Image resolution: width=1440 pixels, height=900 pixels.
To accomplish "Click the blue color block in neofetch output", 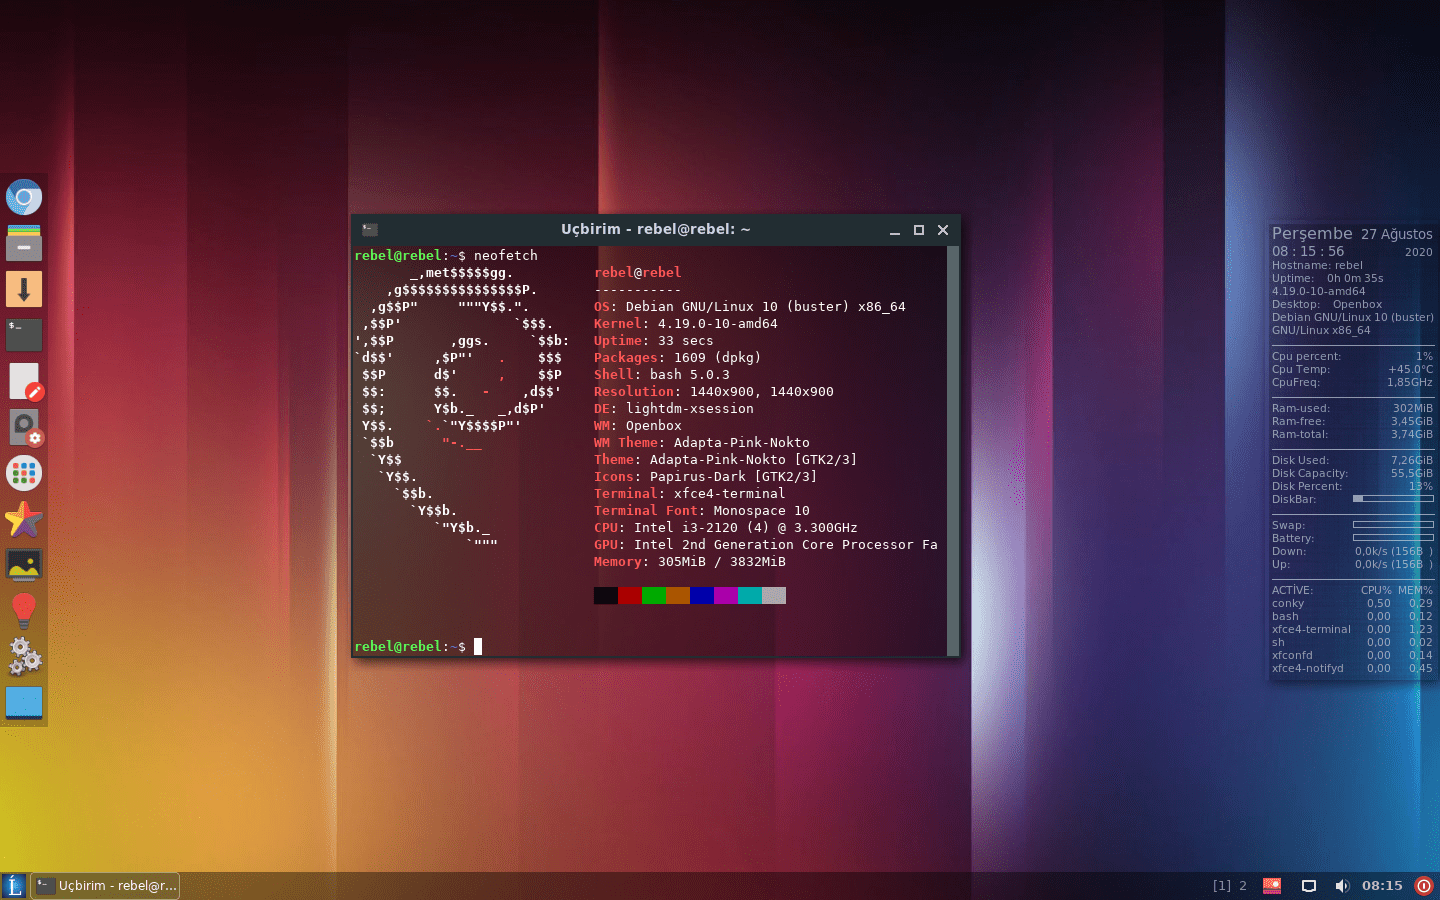I will click(x=702, y=596).
